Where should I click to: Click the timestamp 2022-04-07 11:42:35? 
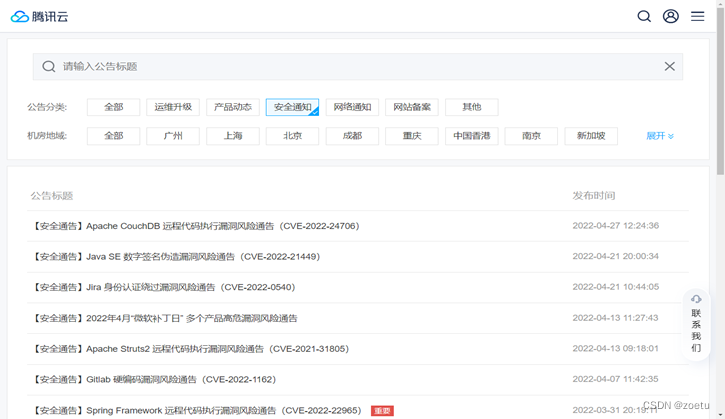tap(615, 379)
